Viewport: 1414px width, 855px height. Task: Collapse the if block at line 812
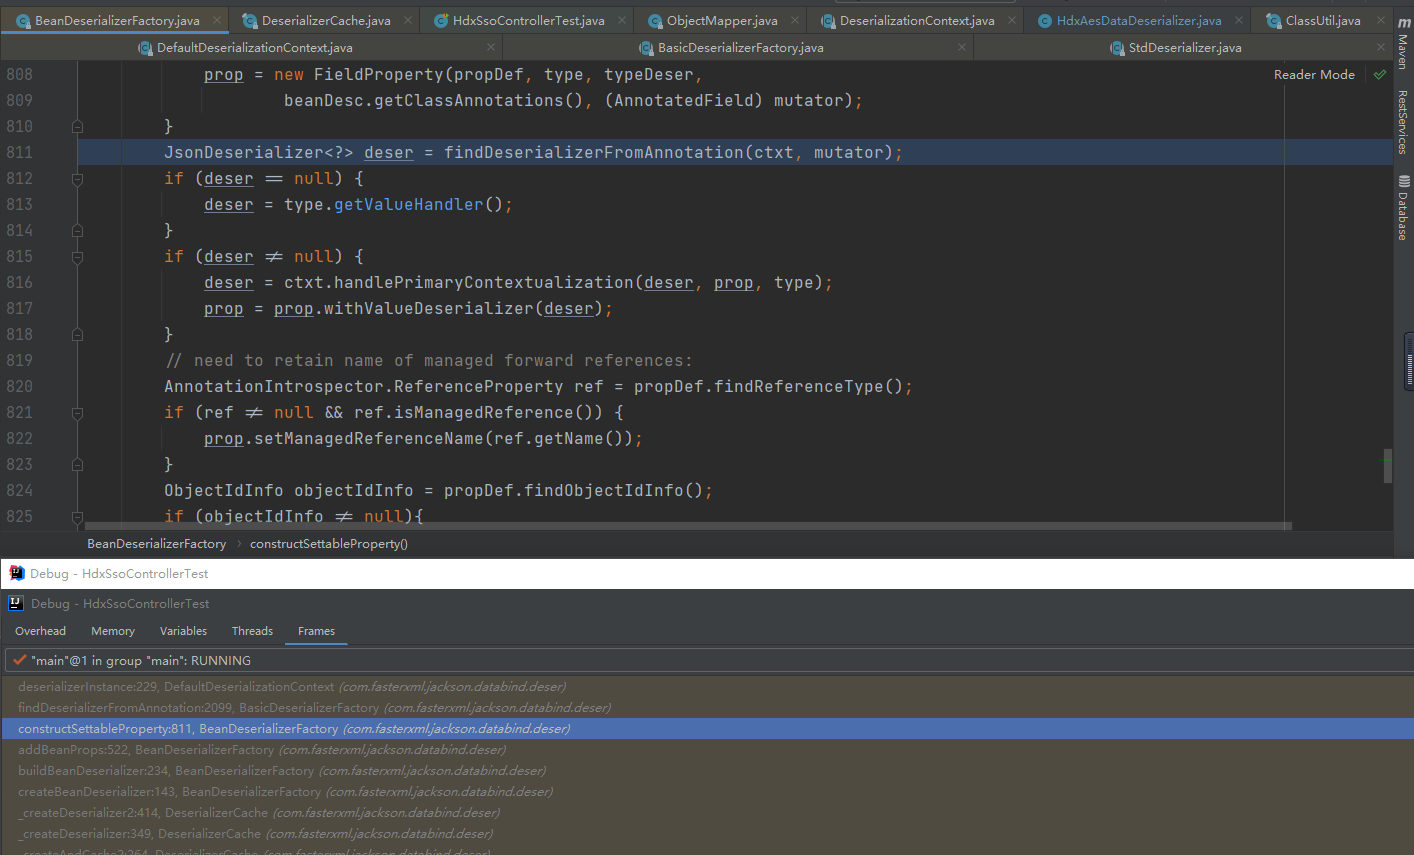click(77, 179)
